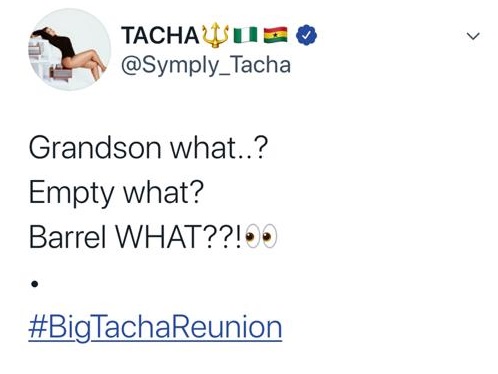Image resolution: width=498 pixels, height=374 pixels.
Task: Click the gold trident emoji
Action: click(215, 35)
